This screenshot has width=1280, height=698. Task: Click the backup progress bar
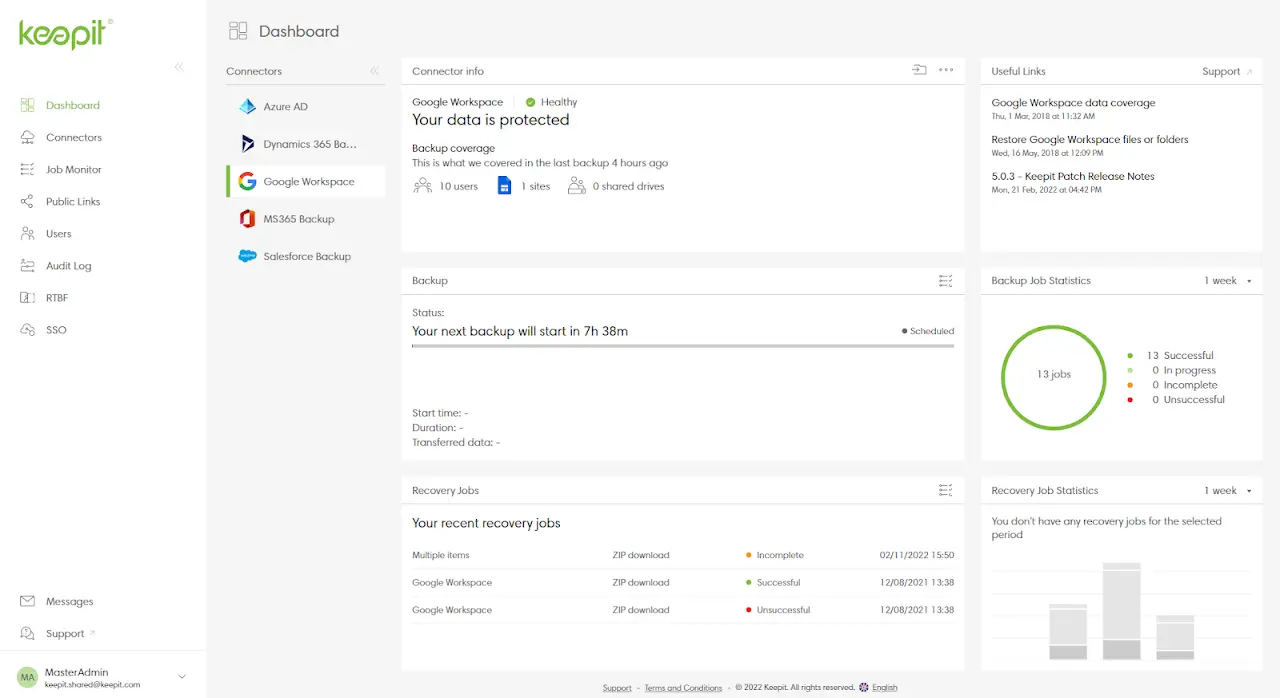[683, 346]
